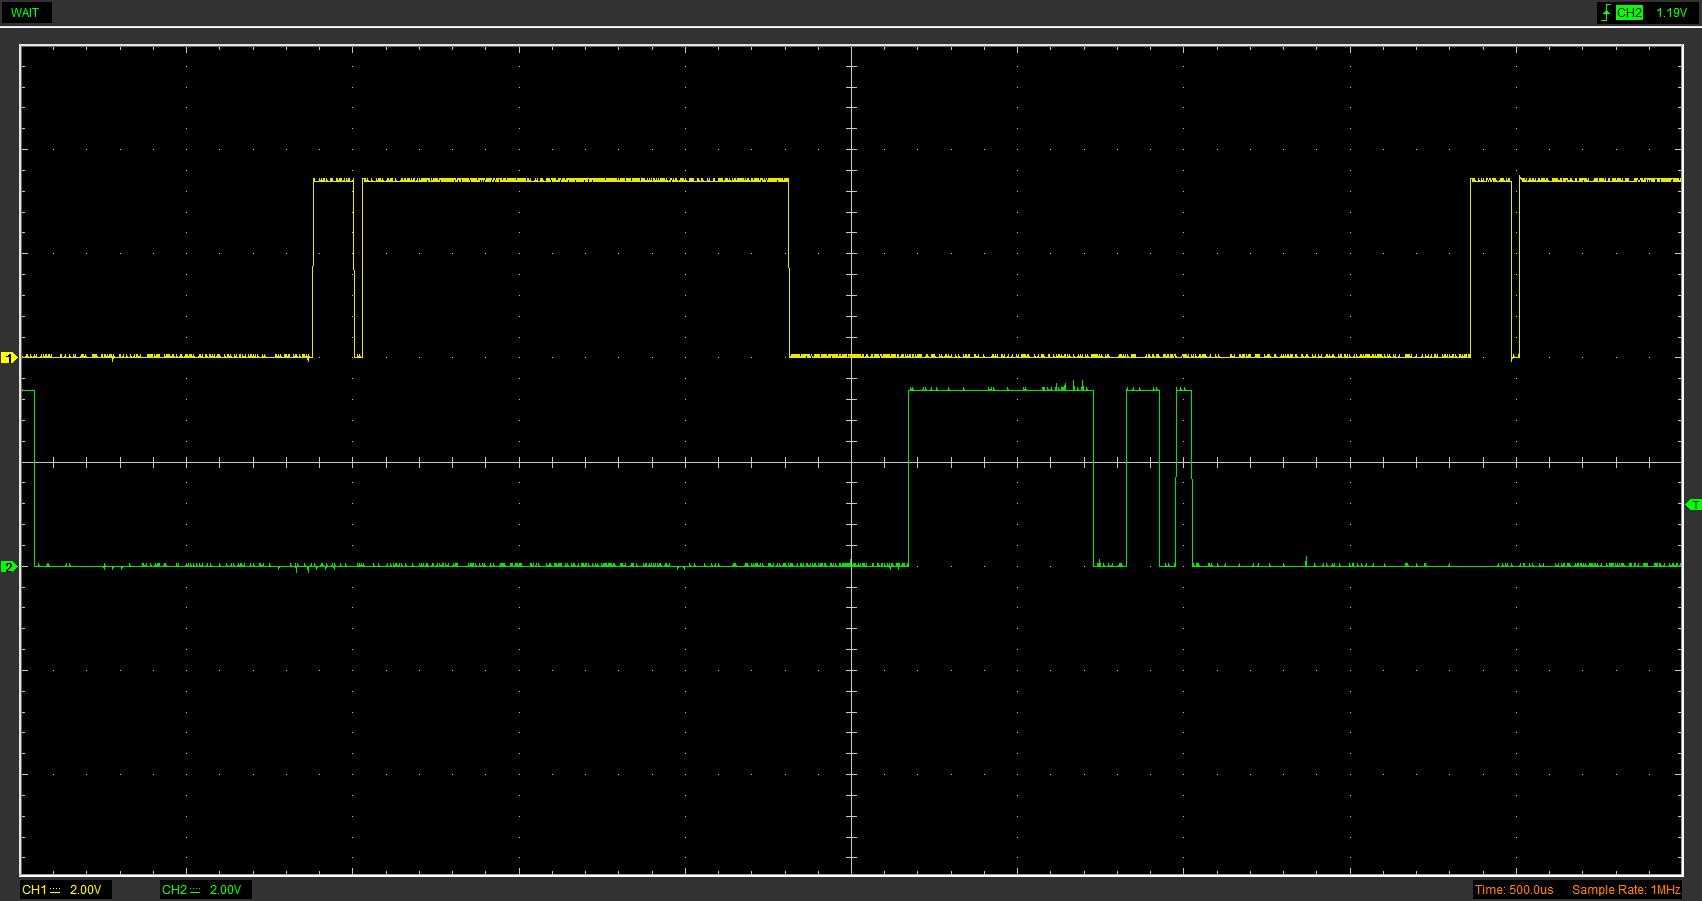Click the green CH2 ground level marker
This screenshot has height=901, width=1702.
[x=9, y=567]
